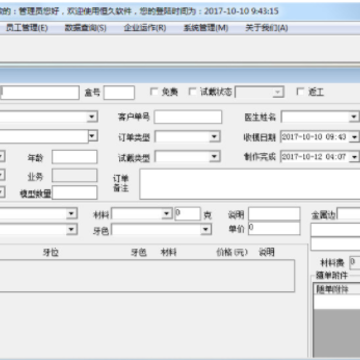The height and width of the screenshot is (360, 360).
Task: Focus the 模型数量 input field
Action: 75,193
